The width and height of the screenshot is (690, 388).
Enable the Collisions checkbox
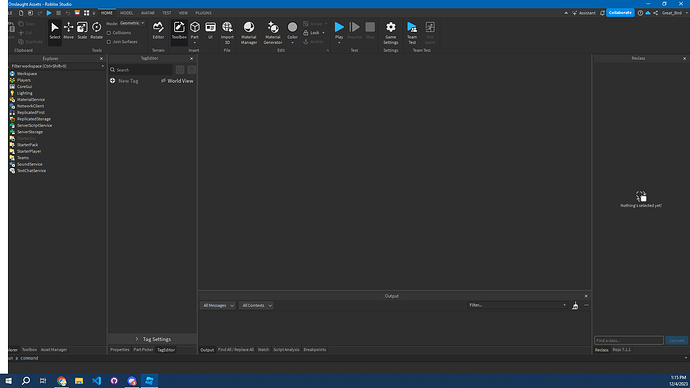coord(109,33)
